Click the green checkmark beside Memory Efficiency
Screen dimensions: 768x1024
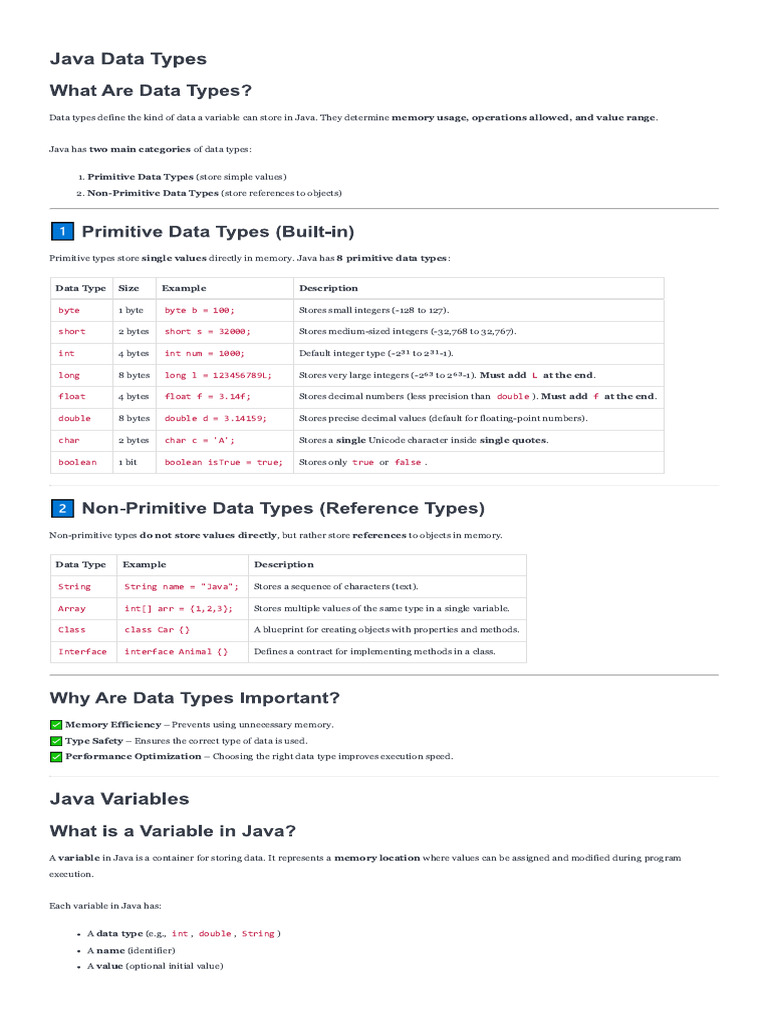pos(56,724)
